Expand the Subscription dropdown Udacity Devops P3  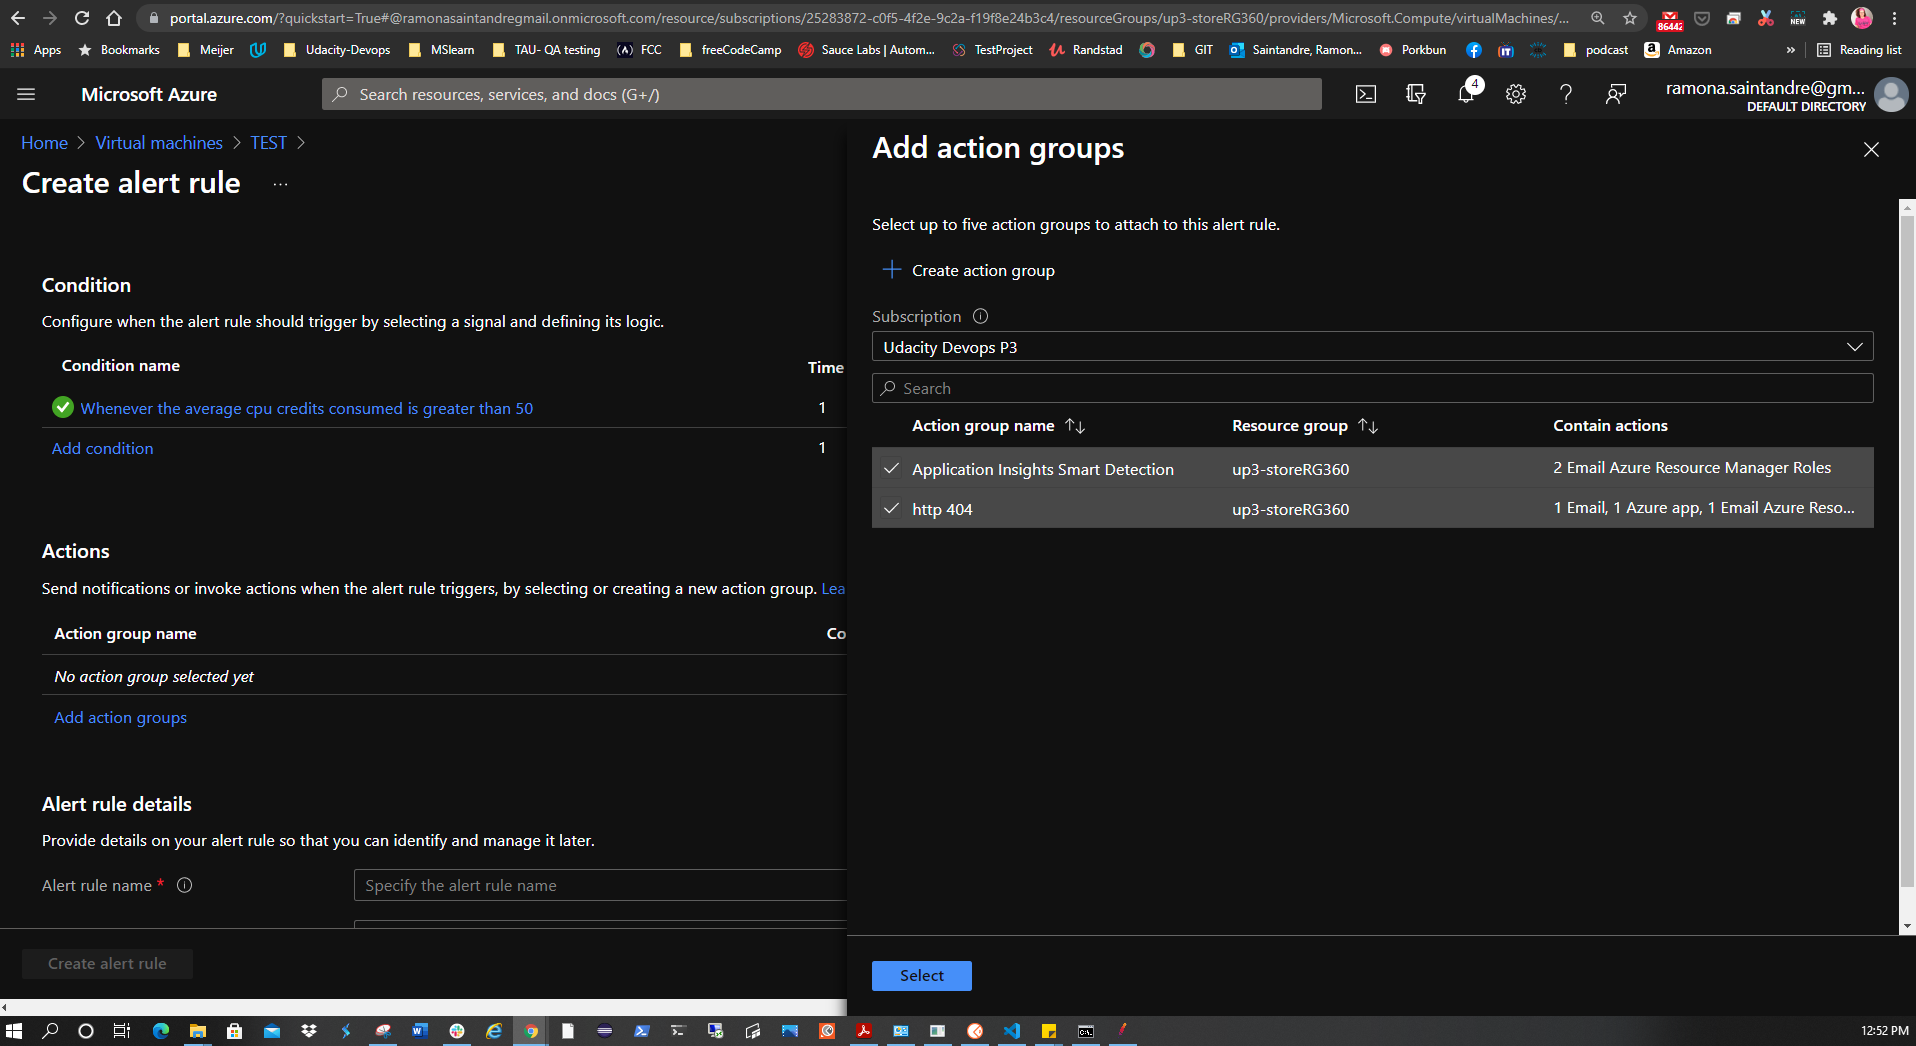[x=1372, y=347]
